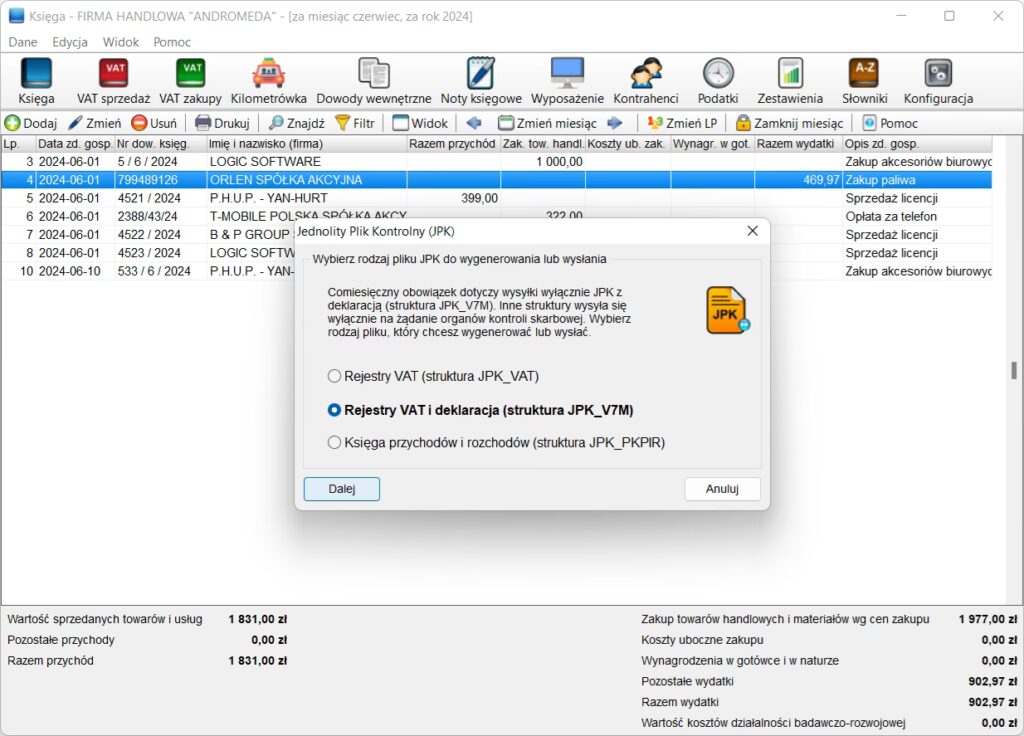Viewport: 1024px width, 736px height.
Task: Click the Dalej button
Action: click(341, 489)
